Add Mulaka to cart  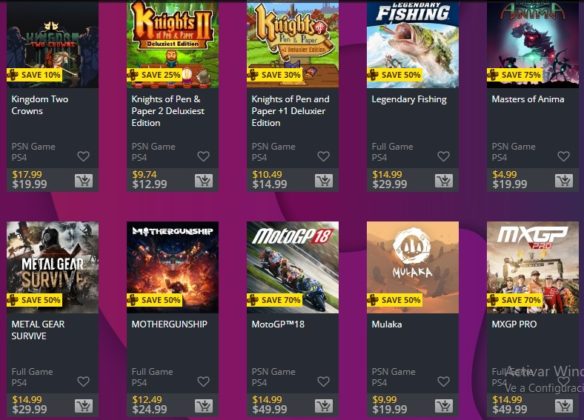(x=444, y=406)
